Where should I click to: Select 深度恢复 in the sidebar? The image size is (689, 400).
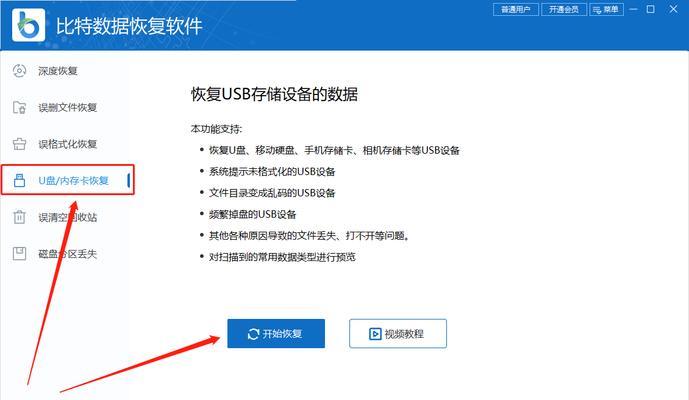pos(67,71)
